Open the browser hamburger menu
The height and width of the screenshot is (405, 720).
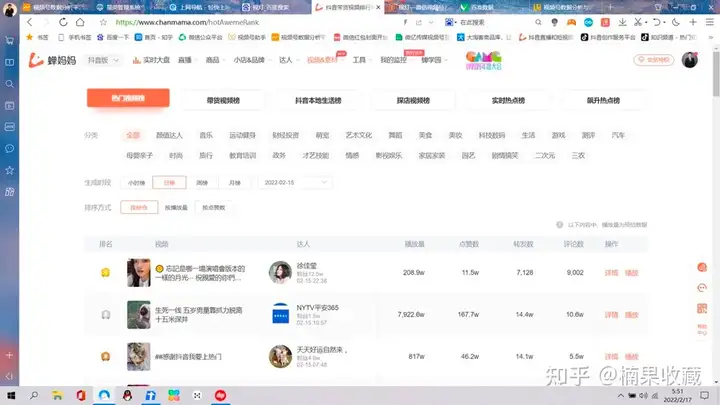(x=710, y=22)
